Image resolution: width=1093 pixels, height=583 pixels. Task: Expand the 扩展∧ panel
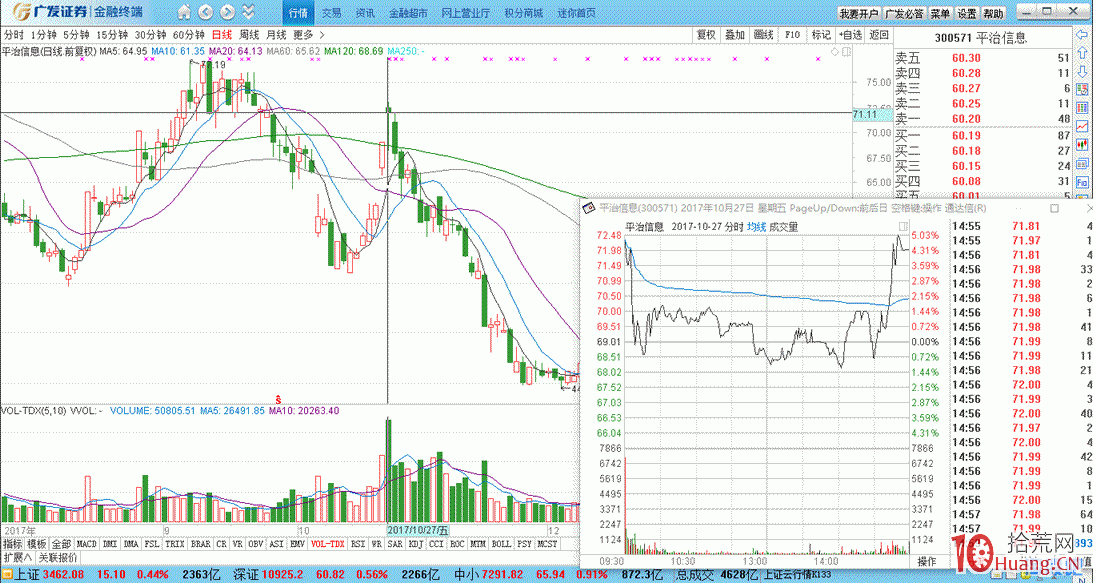17,557
